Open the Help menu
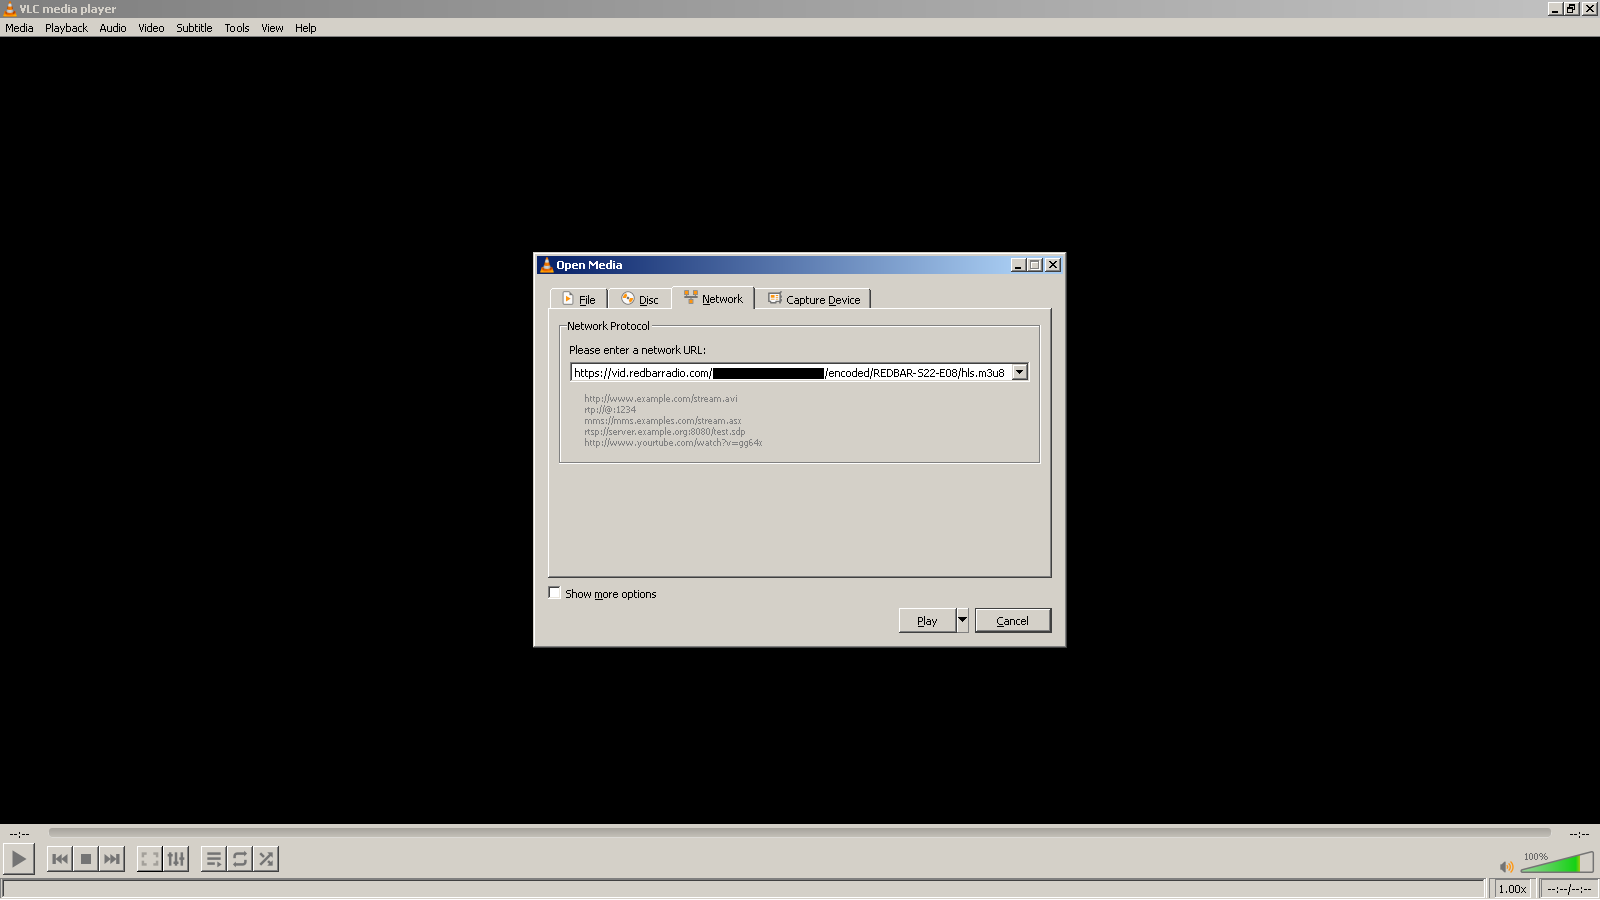Screen dimensions: 1600x900 305,28
